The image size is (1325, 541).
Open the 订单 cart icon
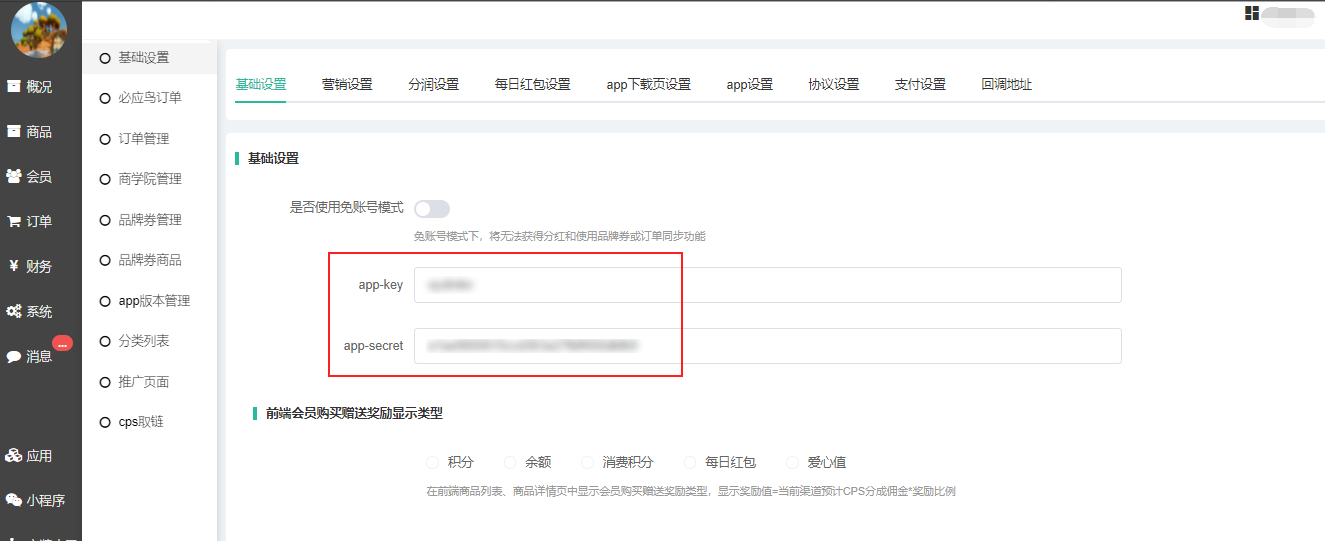[14, 221]
